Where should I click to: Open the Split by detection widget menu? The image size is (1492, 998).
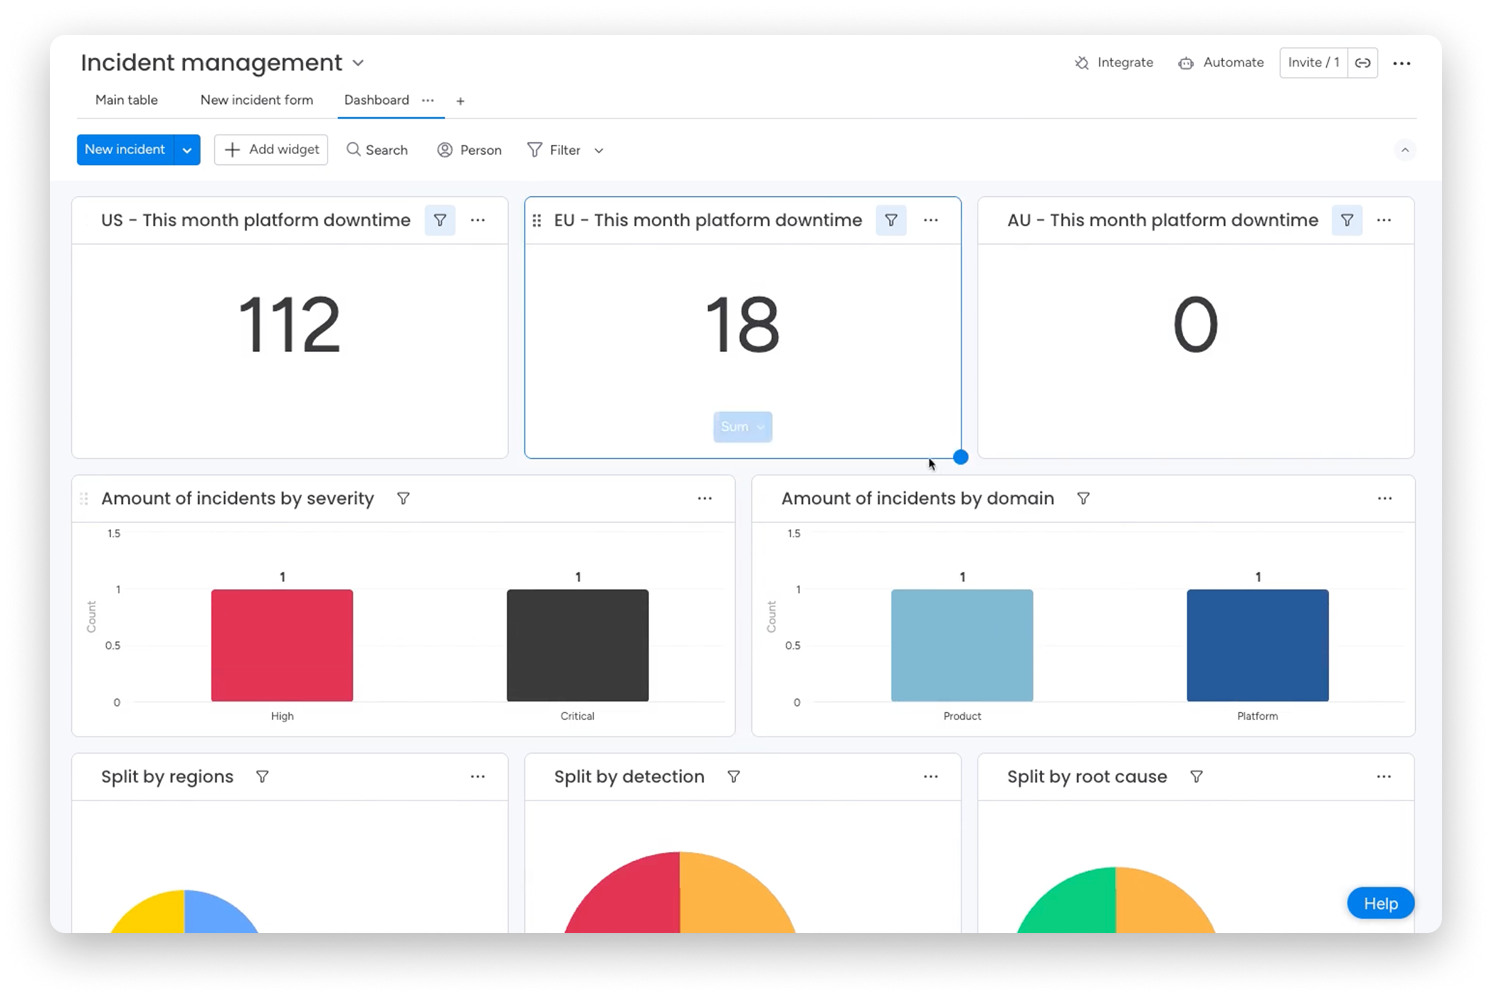931,777
